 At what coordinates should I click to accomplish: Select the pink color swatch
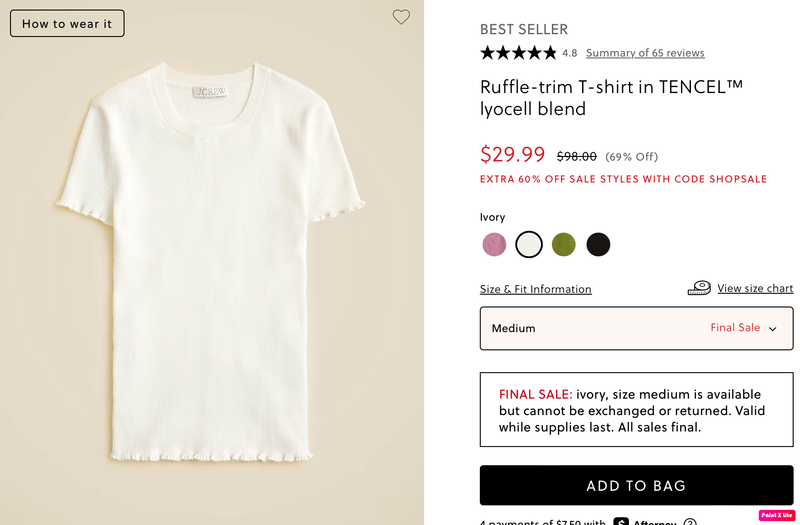pyautogui.click(x=494, y=244)
